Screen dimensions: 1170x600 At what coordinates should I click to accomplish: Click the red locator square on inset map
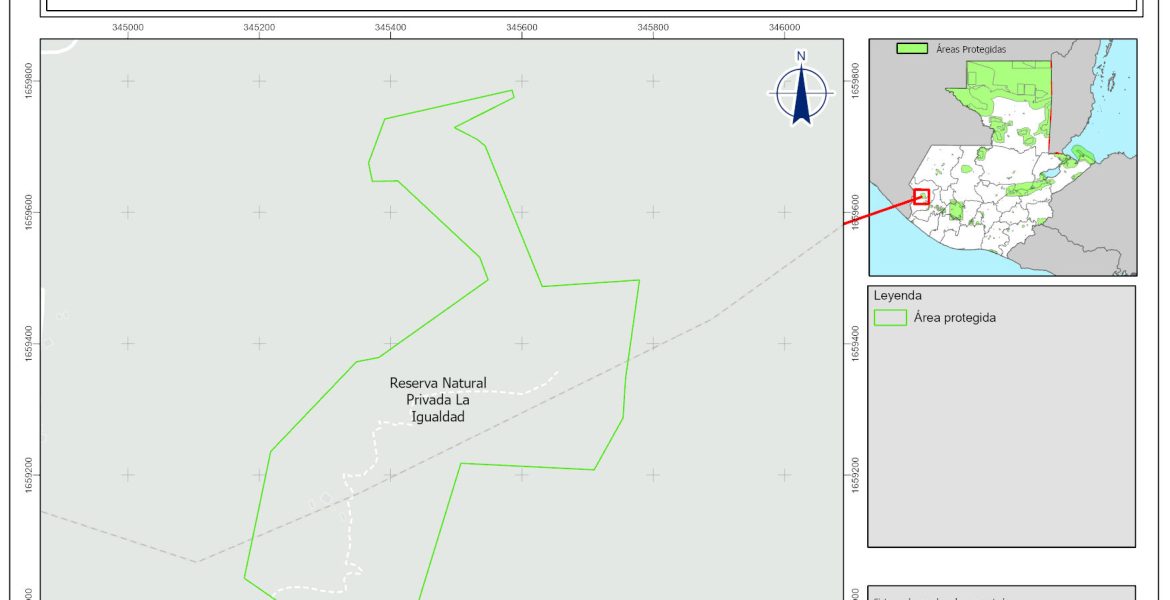click(x=921, y=197)
